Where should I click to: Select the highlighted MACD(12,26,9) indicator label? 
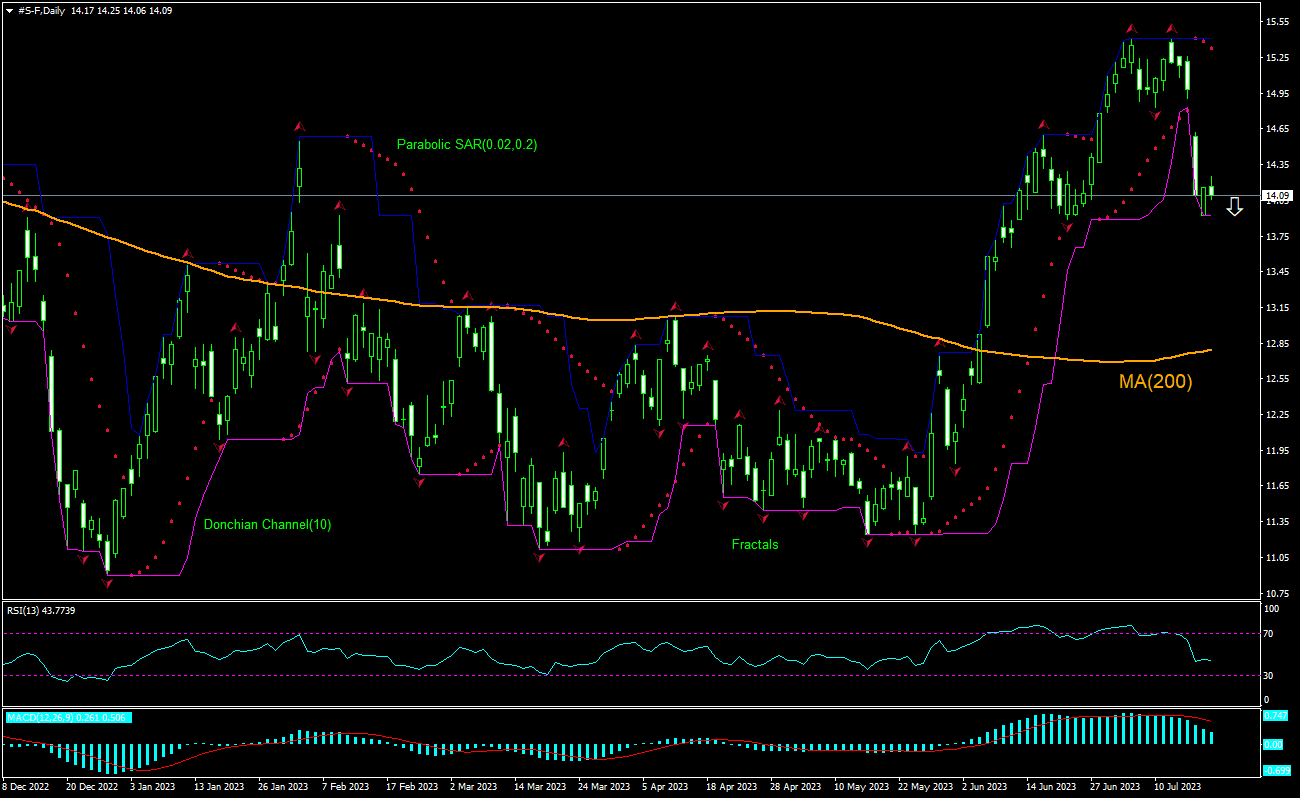69,717
